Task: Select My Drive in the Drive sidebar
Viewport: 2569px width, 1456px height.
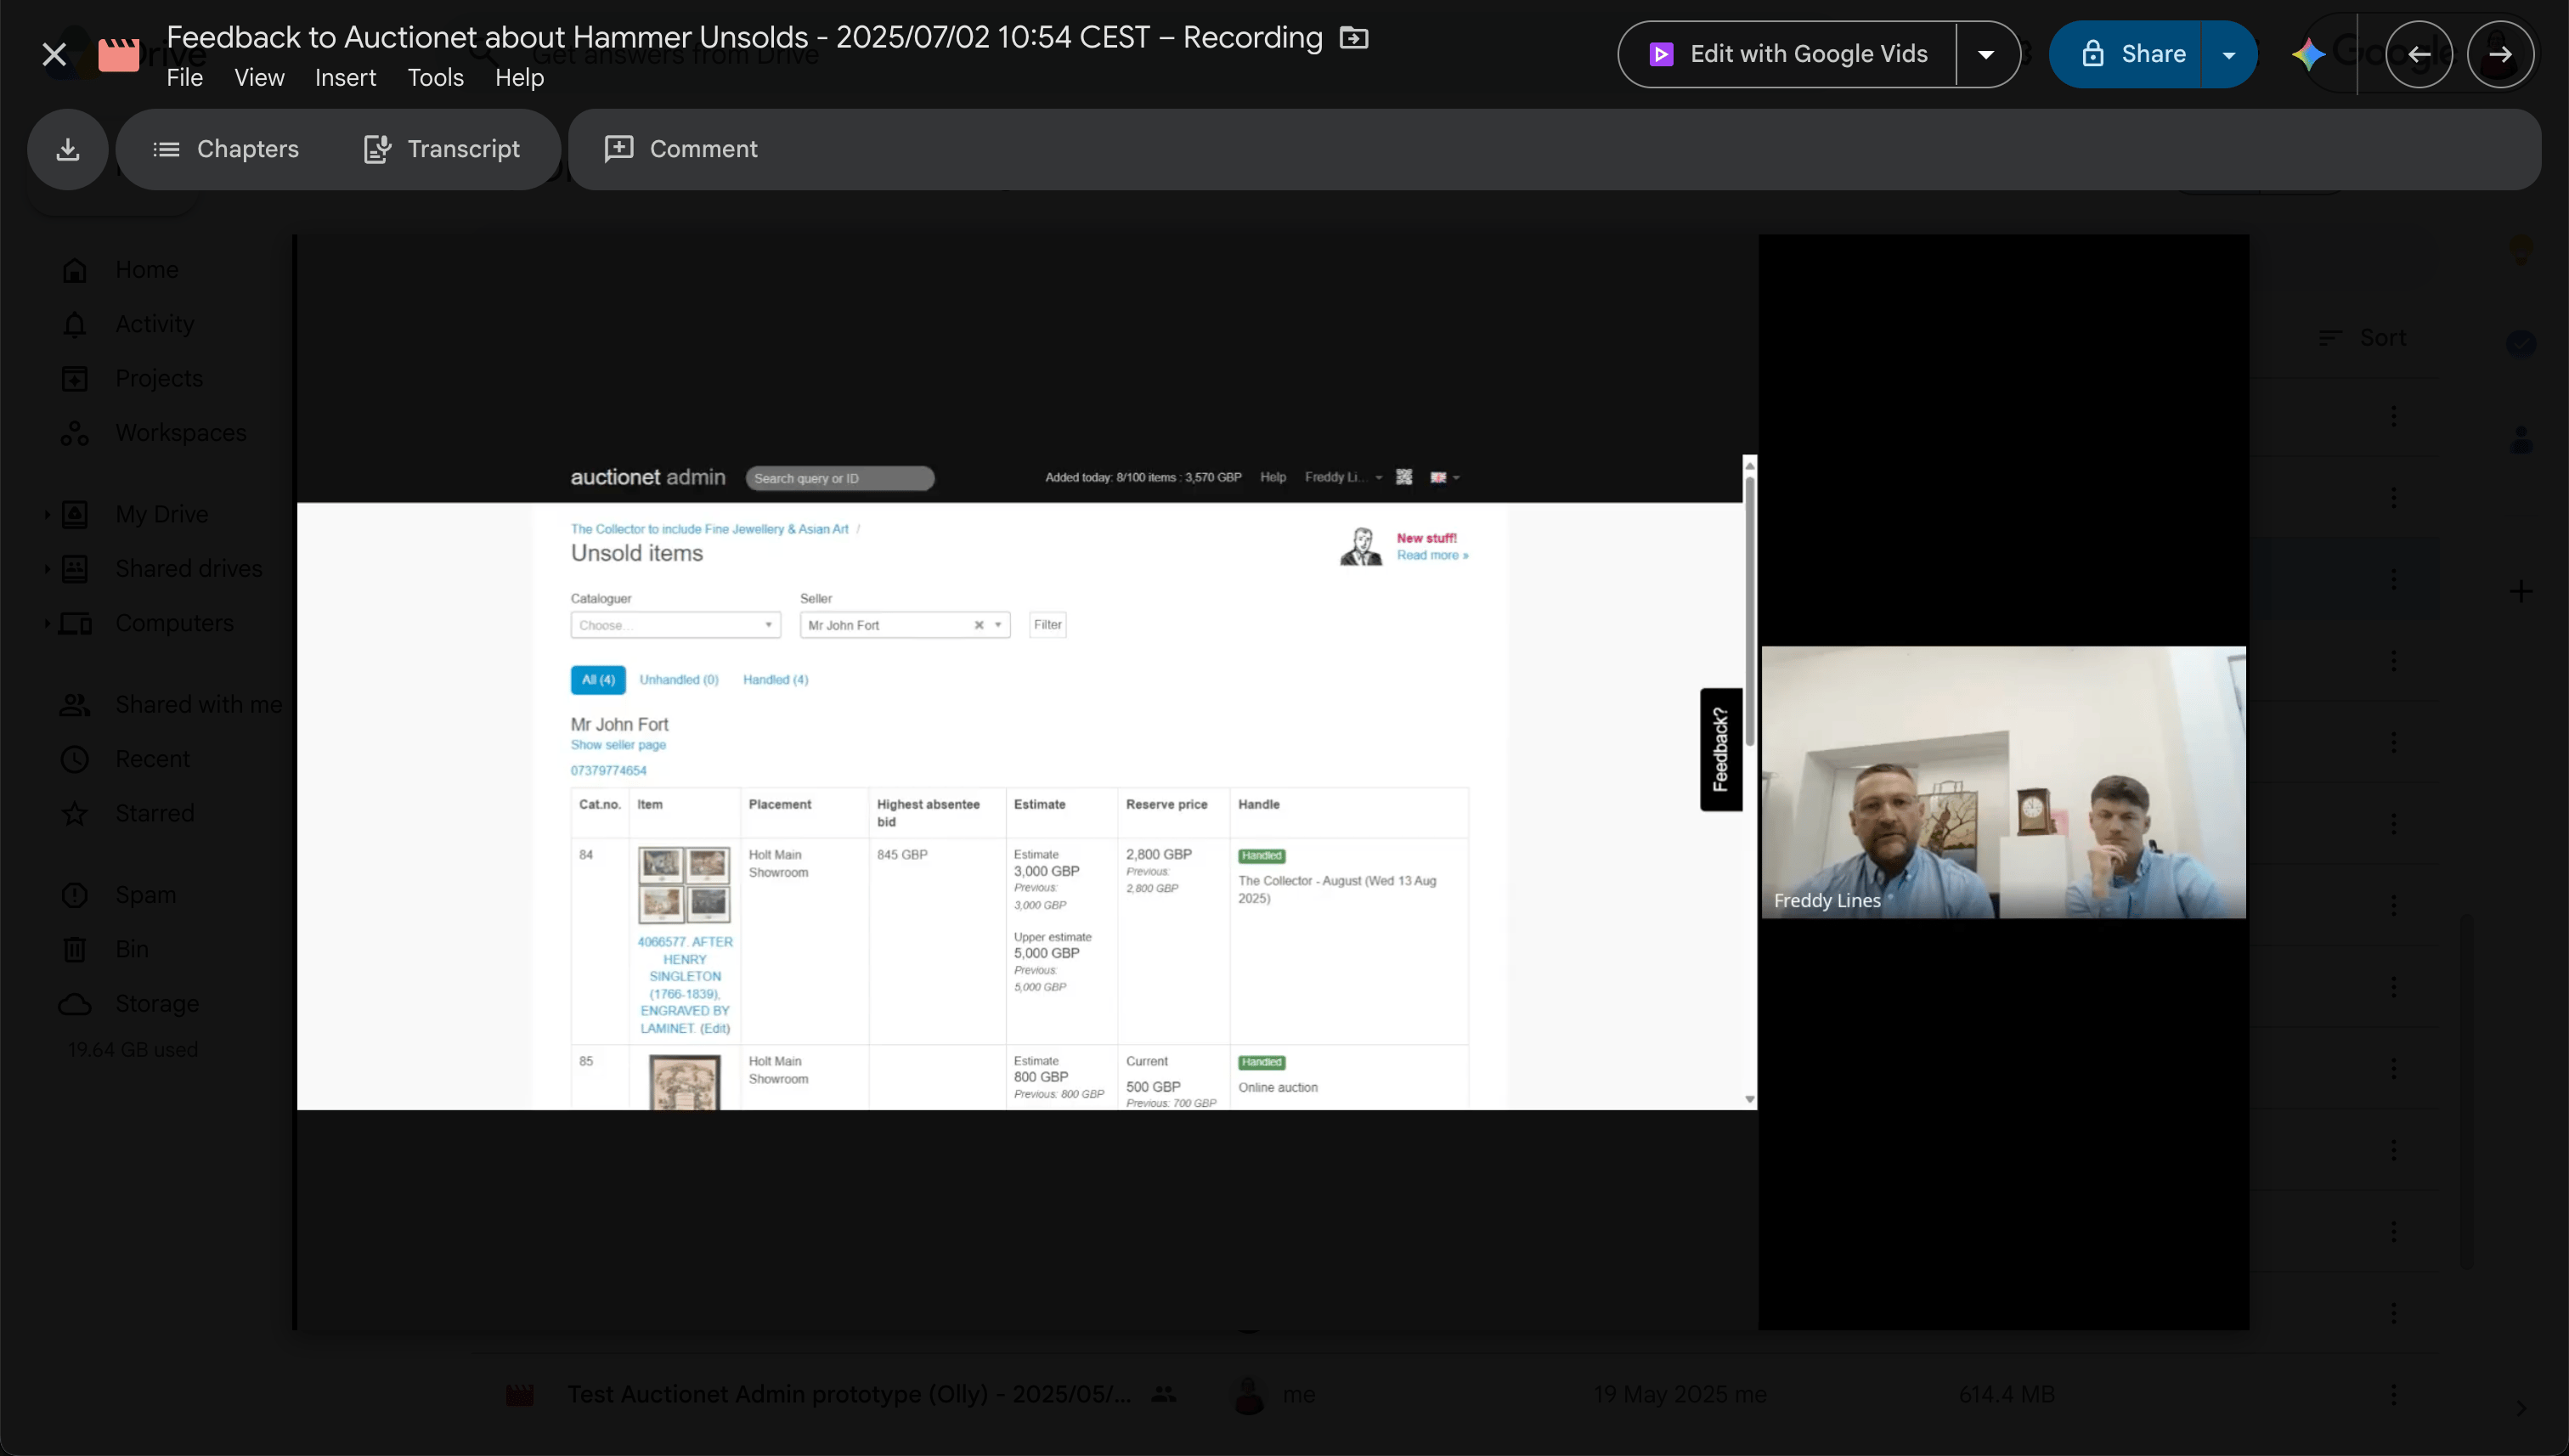Action: coord(162,514)
